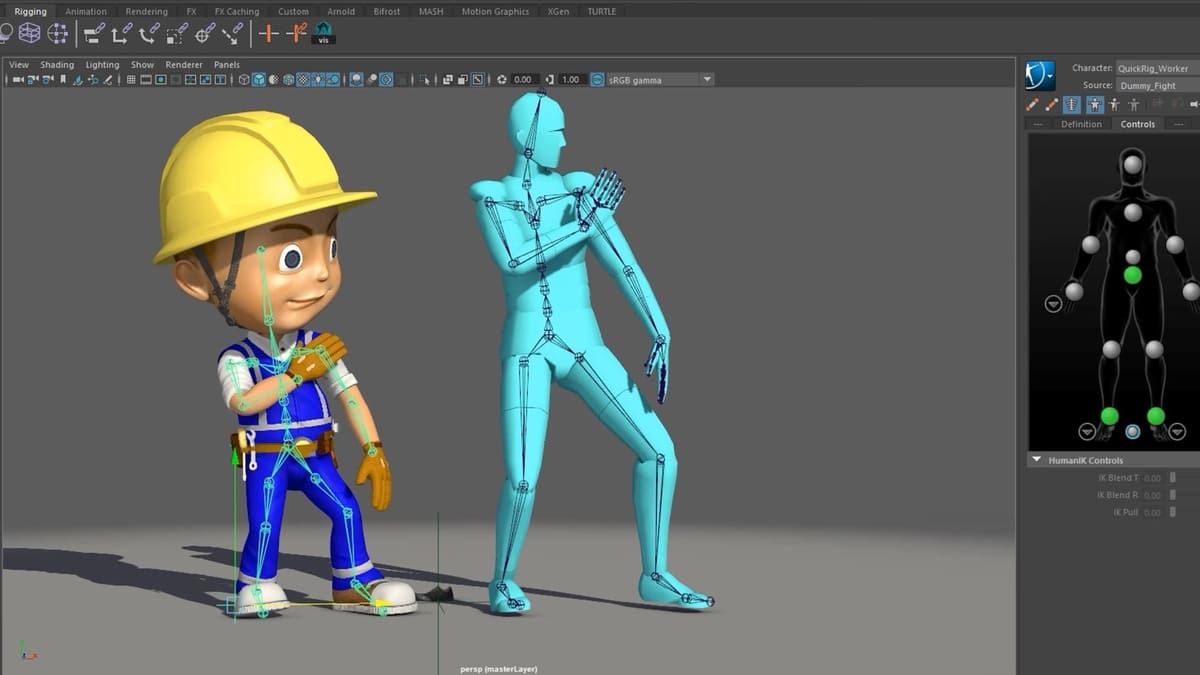
Task: Open the Renderer panel menu
Action: click(x=184, y=65)
